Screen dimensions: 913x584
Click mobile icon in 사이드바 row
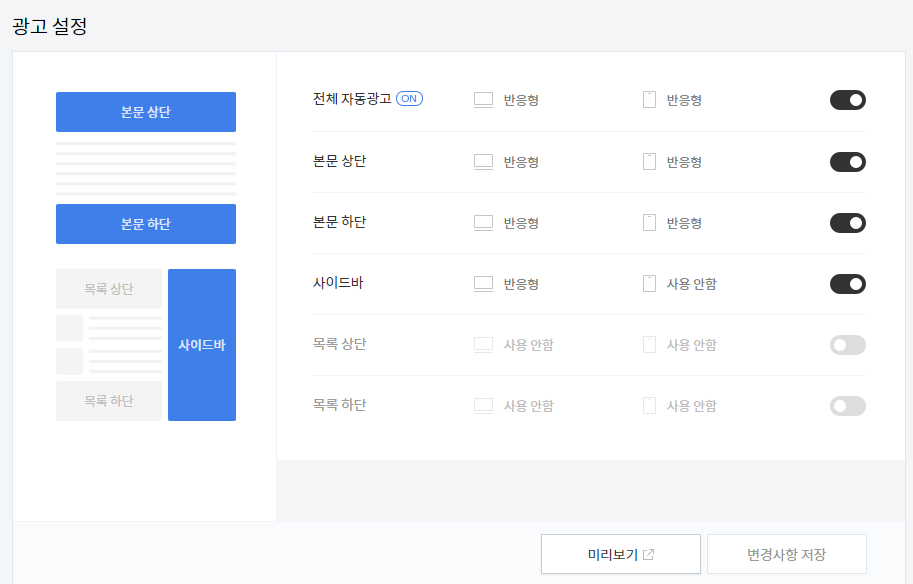(649, 284)
